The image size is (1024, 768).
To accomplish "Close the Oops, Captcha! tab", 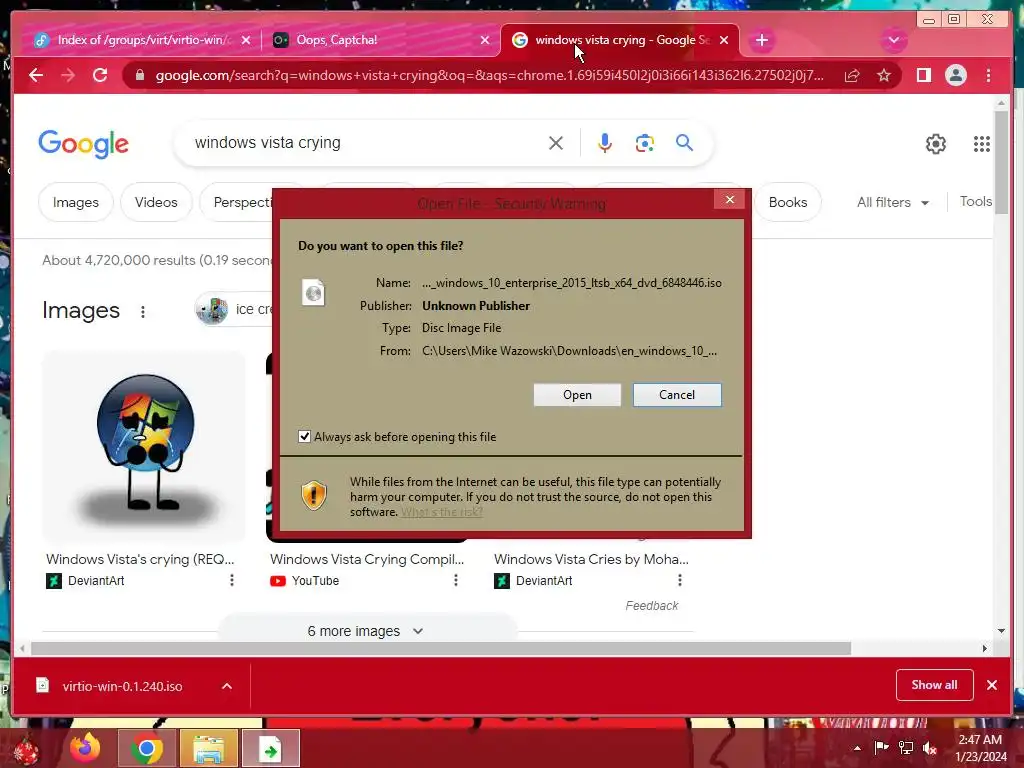I will pos(485,40).
